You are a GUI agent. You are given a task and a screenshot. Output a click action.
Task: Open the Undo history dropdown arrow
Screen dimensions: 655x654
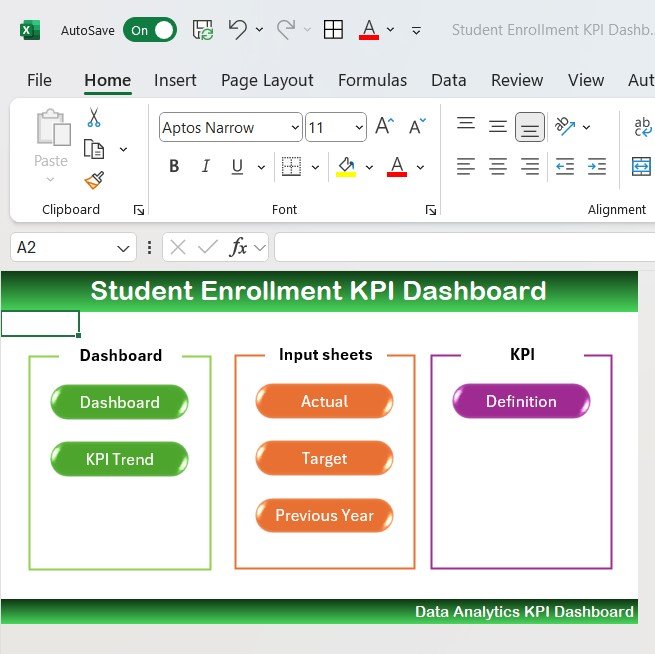click(x=259, y=30)
